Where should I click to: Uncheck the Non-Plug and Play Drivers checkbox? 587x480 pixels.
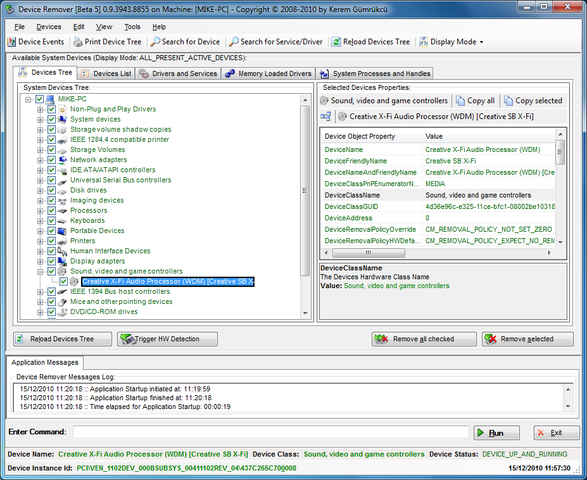coord(51,109)
